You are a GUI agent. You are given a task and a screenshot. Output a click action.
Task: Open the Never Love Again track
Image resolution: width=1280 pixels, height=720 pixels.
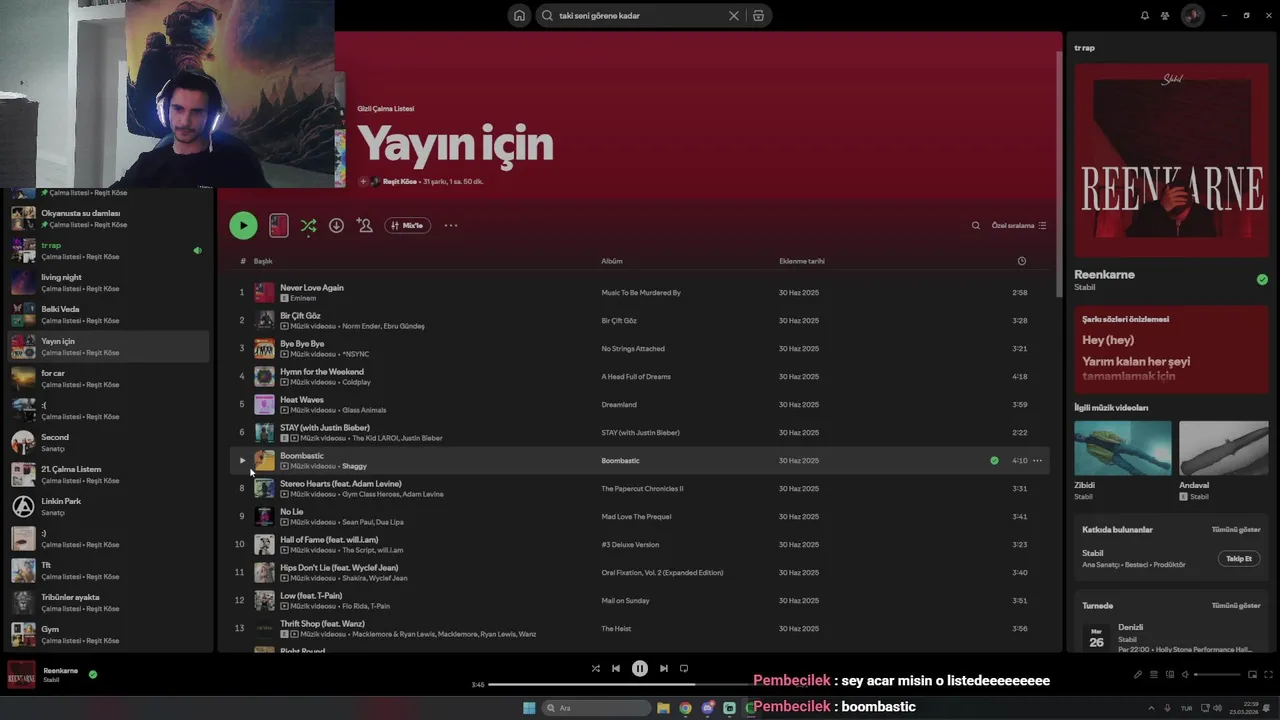coord(312,288)
